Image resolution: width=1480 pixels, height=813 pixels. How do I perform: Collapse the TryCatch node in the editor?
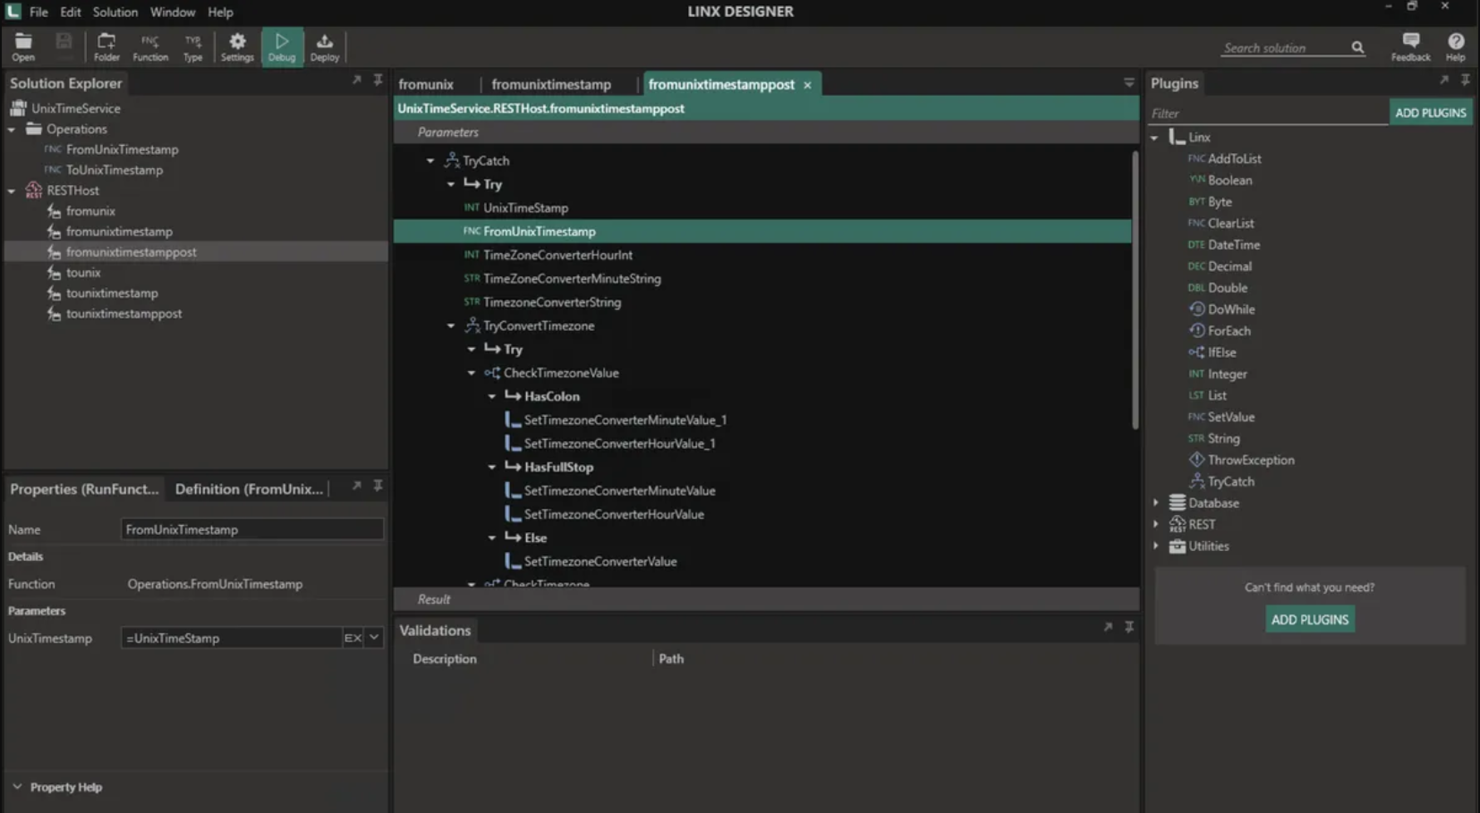click(431, 160)
